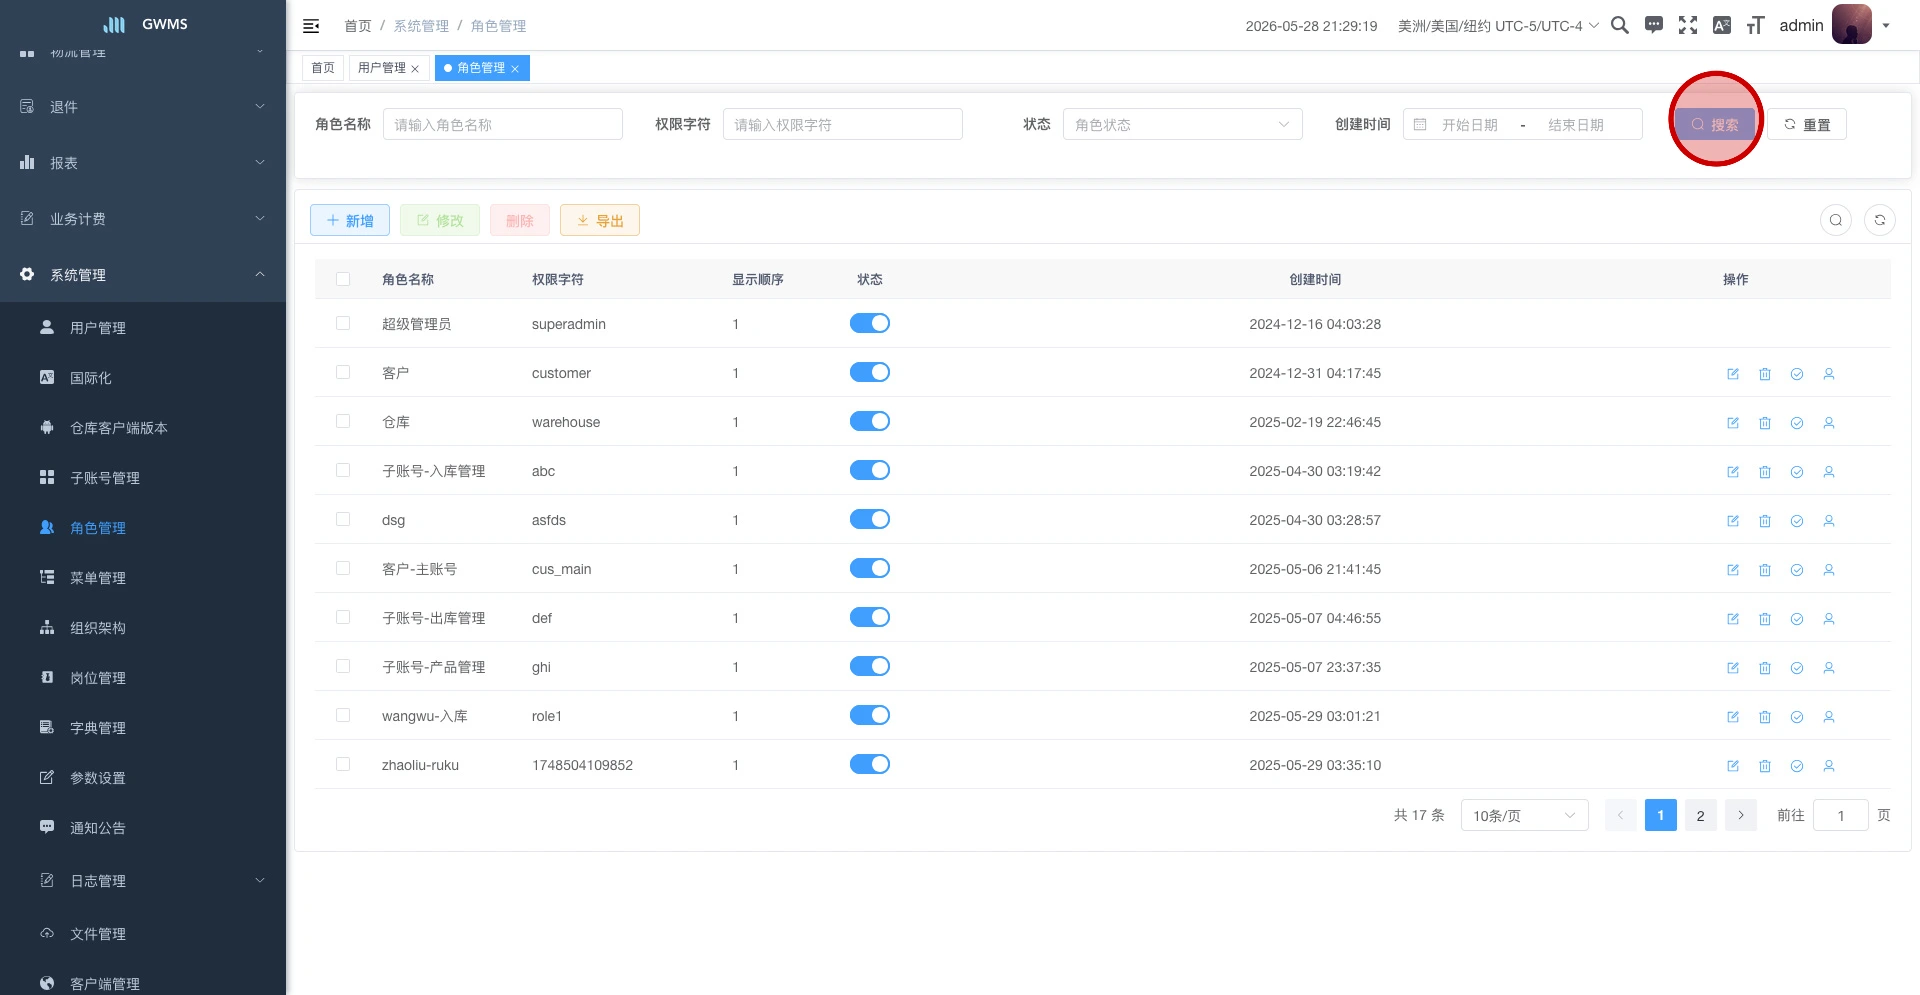The height and width of the screenshot is (995, 1920).
Task: Edit the zhaoliu-ruku role row icon
Action: (1733, 766)
